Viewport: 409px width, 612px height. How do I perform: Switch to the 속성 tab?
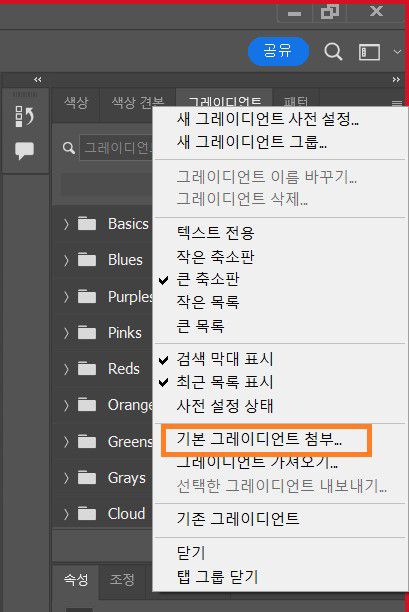tap(76, 579)
